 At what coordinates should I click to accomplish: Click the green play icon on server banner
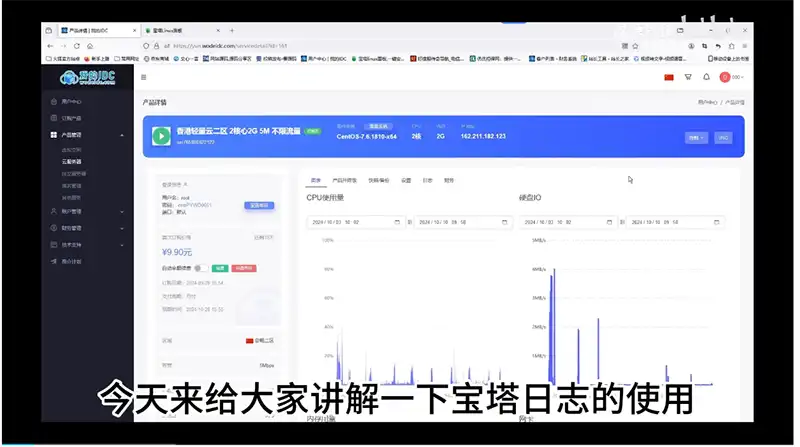pos(160,135)
